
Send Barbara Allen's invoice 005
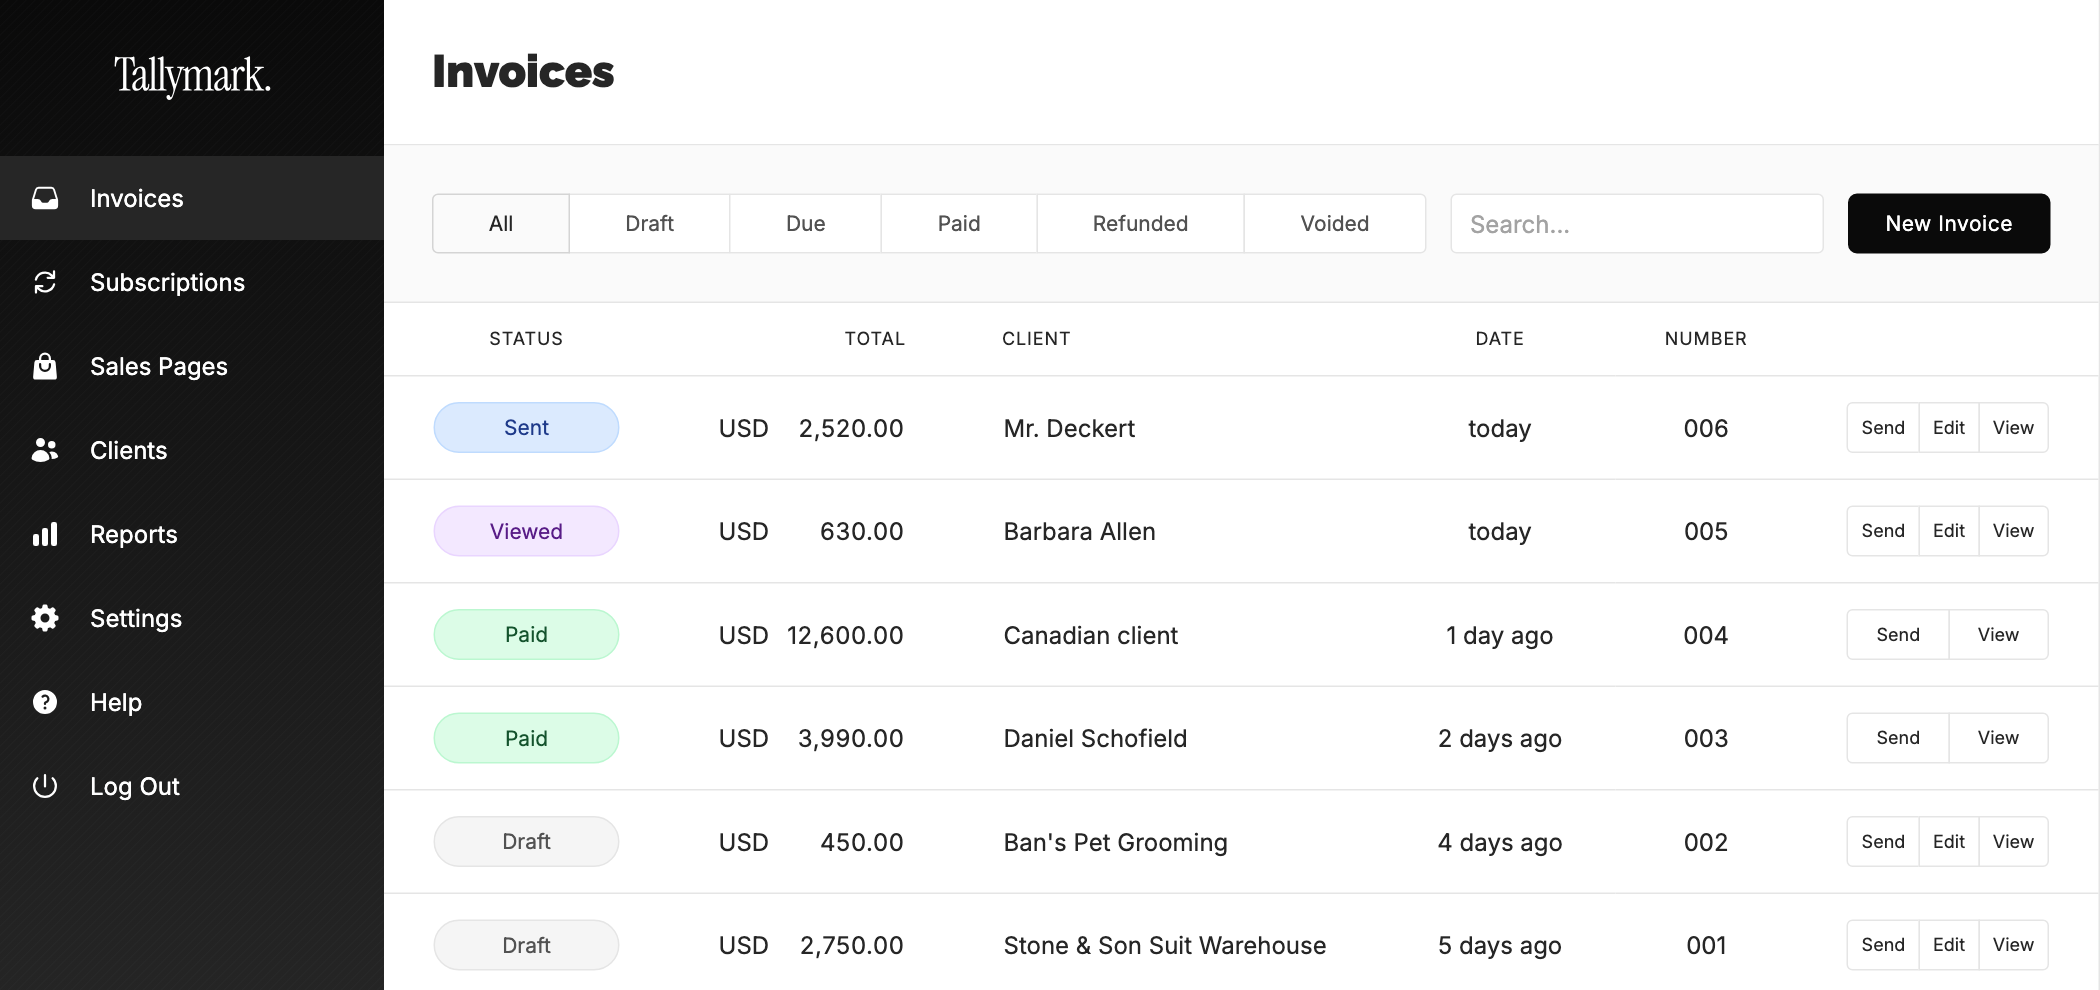1883,531
